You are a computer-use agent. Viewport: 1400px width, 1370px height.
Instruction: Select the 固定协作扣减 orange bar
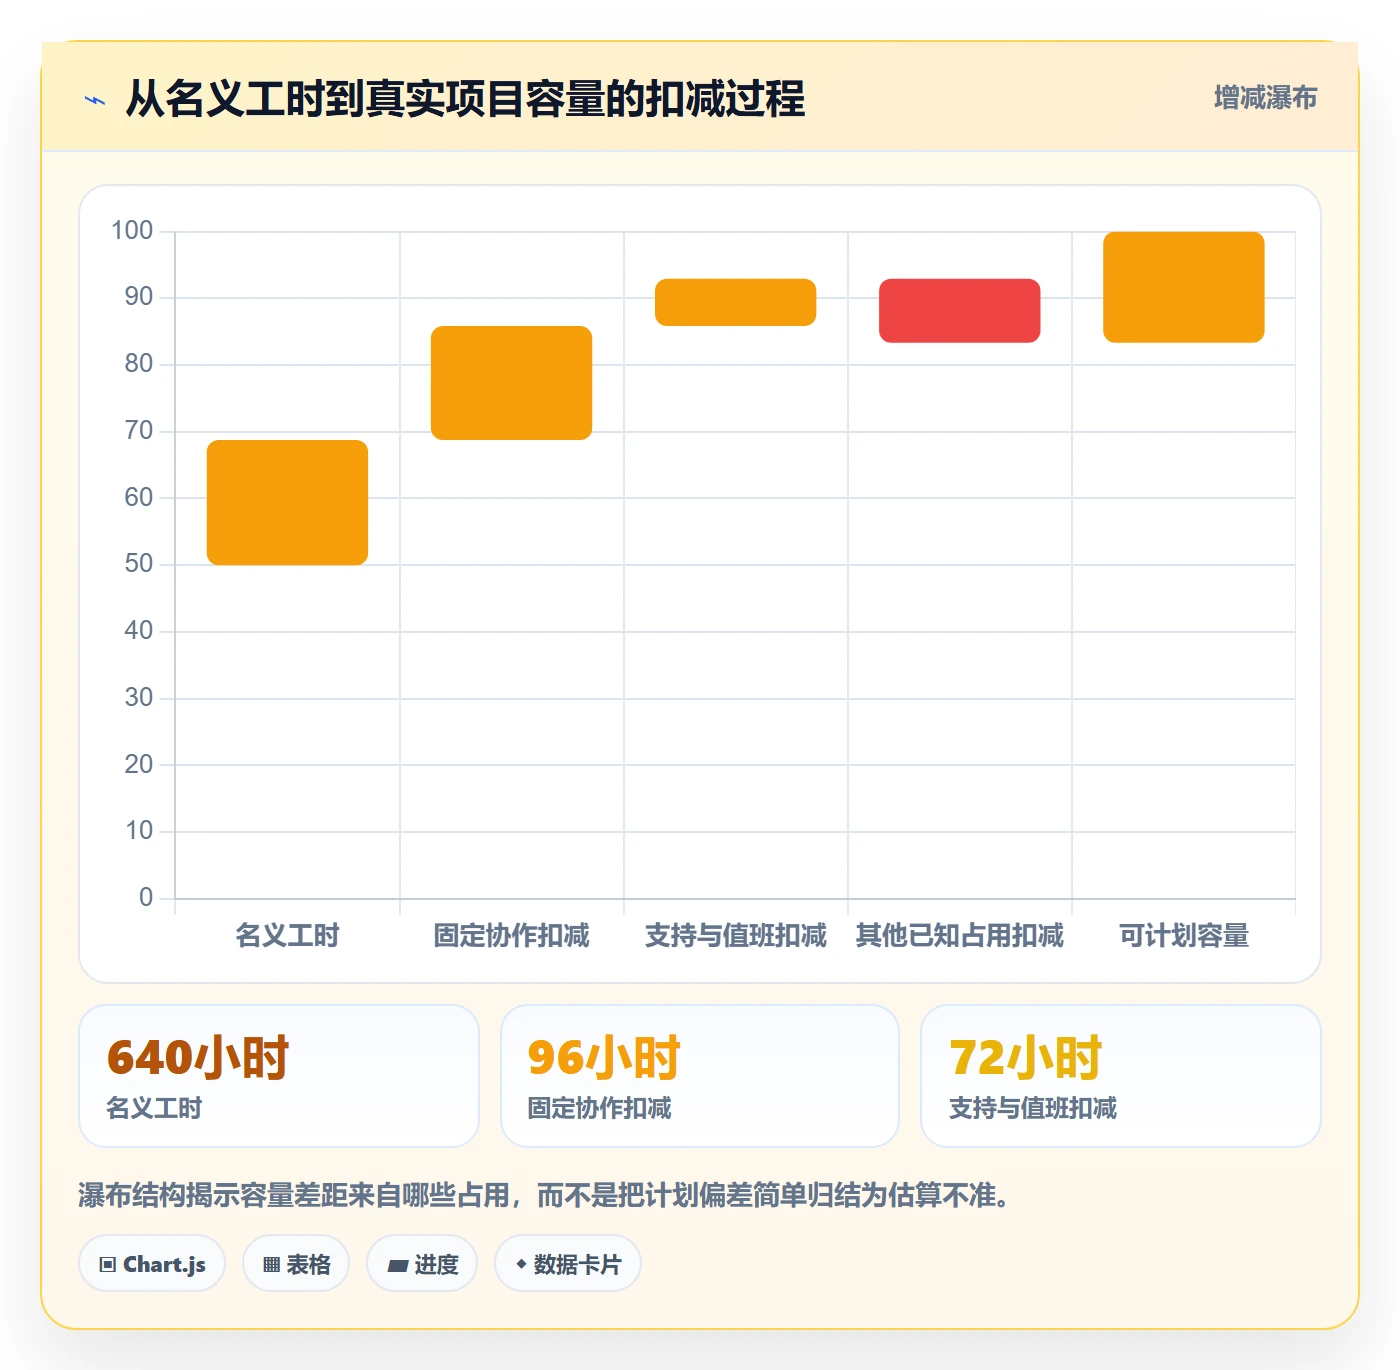511,383
